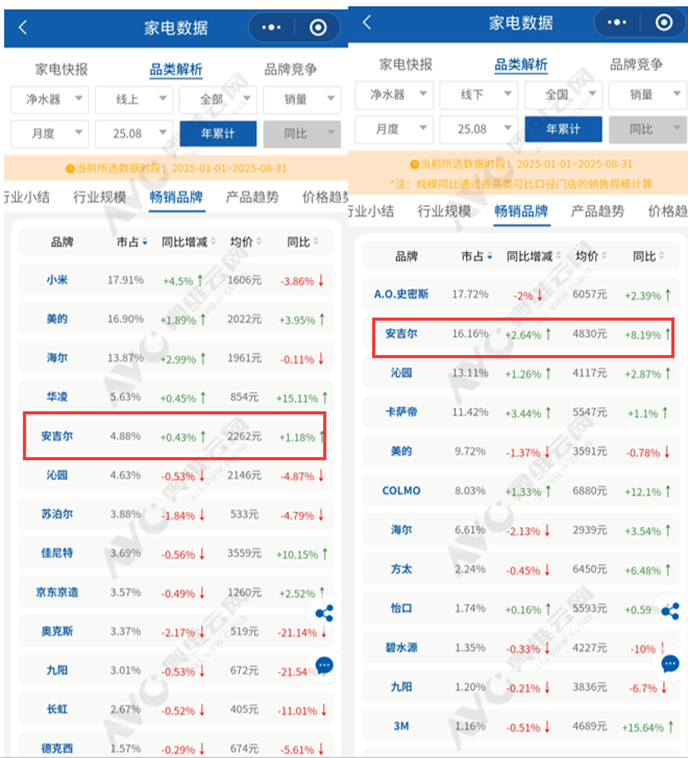
Task: Toggle 年累计 in the left panel
Action: [218, 134]
